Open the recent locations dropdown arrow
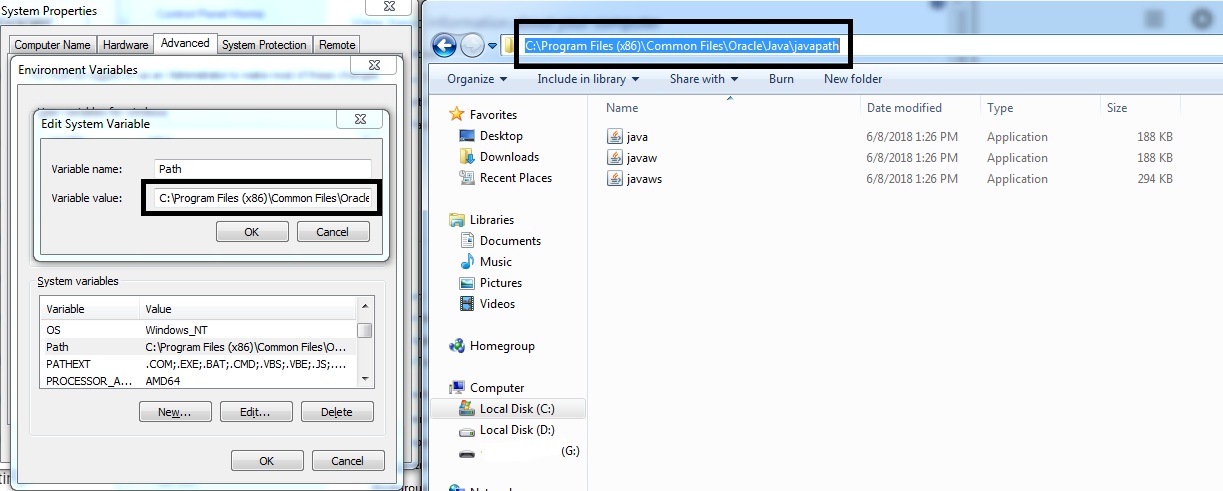Screen dimensions: 1223x491 [493, 46]
